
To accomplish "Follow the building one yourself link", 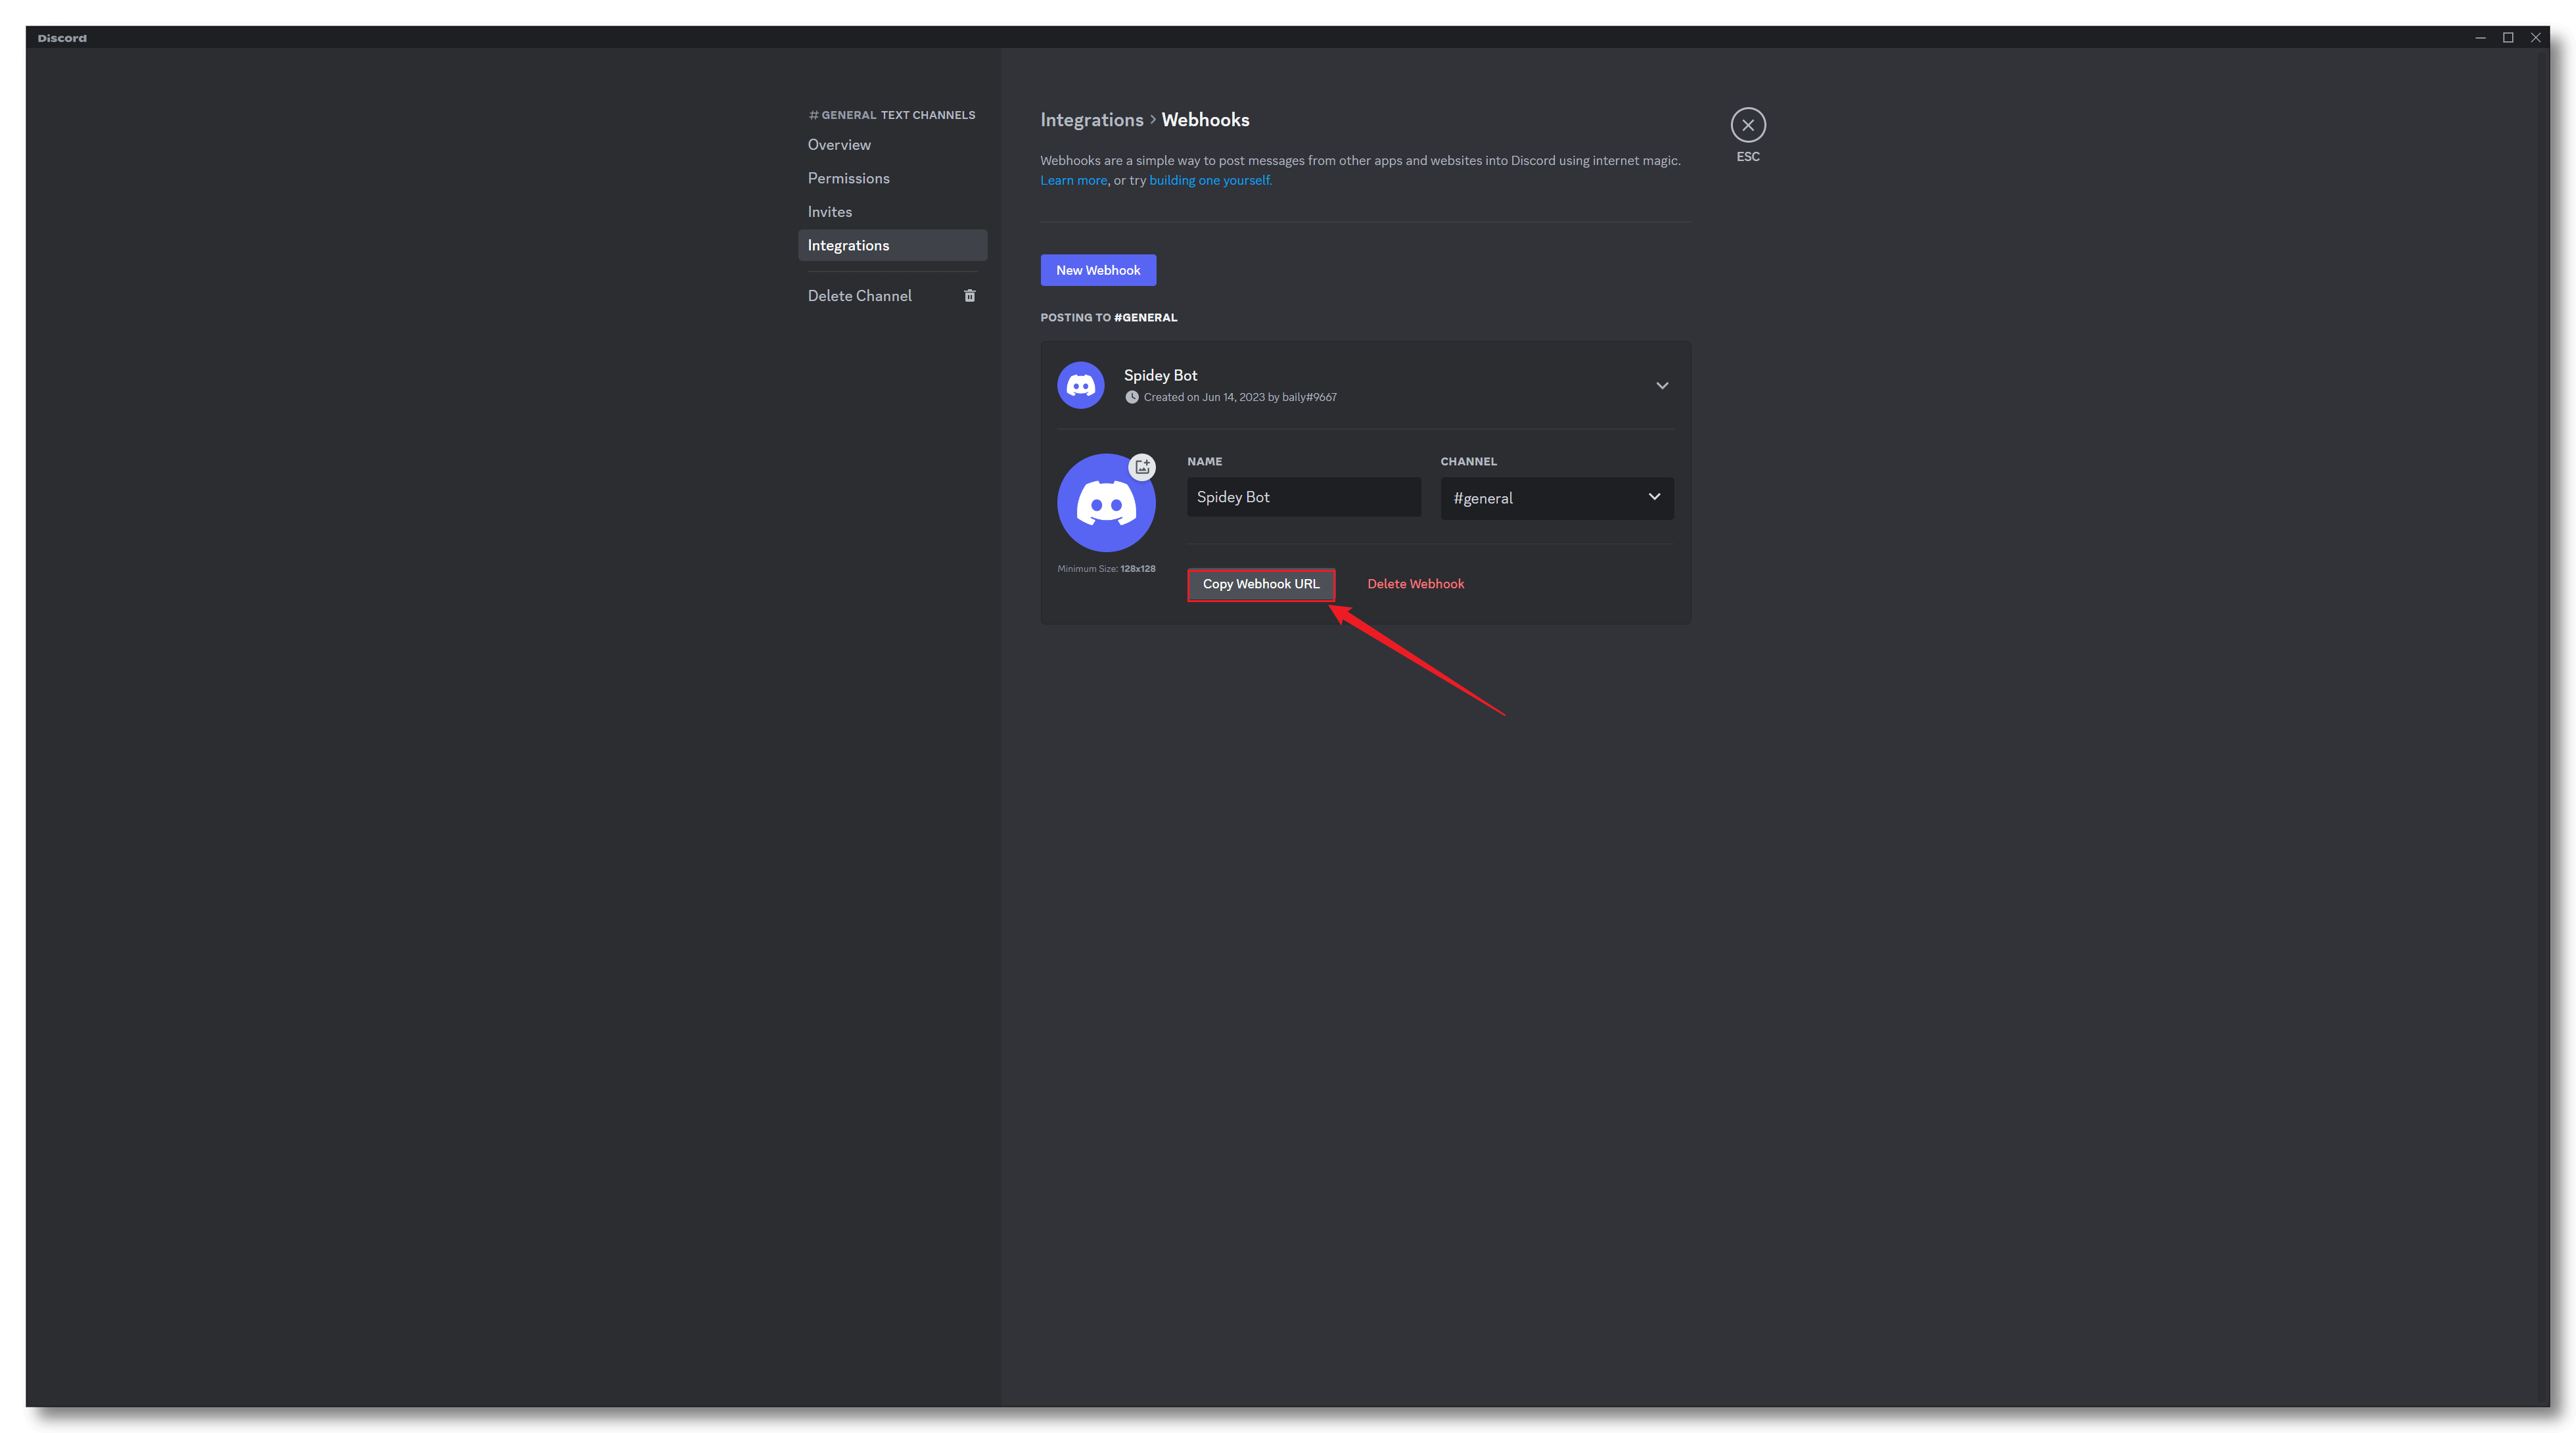I will [1209, 181].
